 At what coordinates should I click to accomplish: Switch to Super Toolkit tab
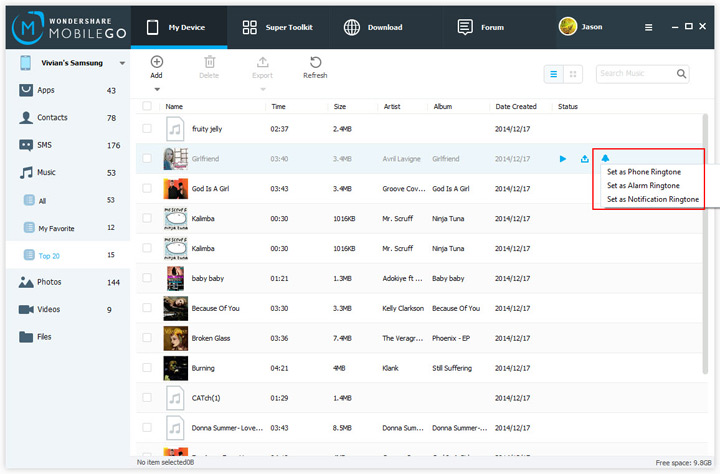coord(278,27)
